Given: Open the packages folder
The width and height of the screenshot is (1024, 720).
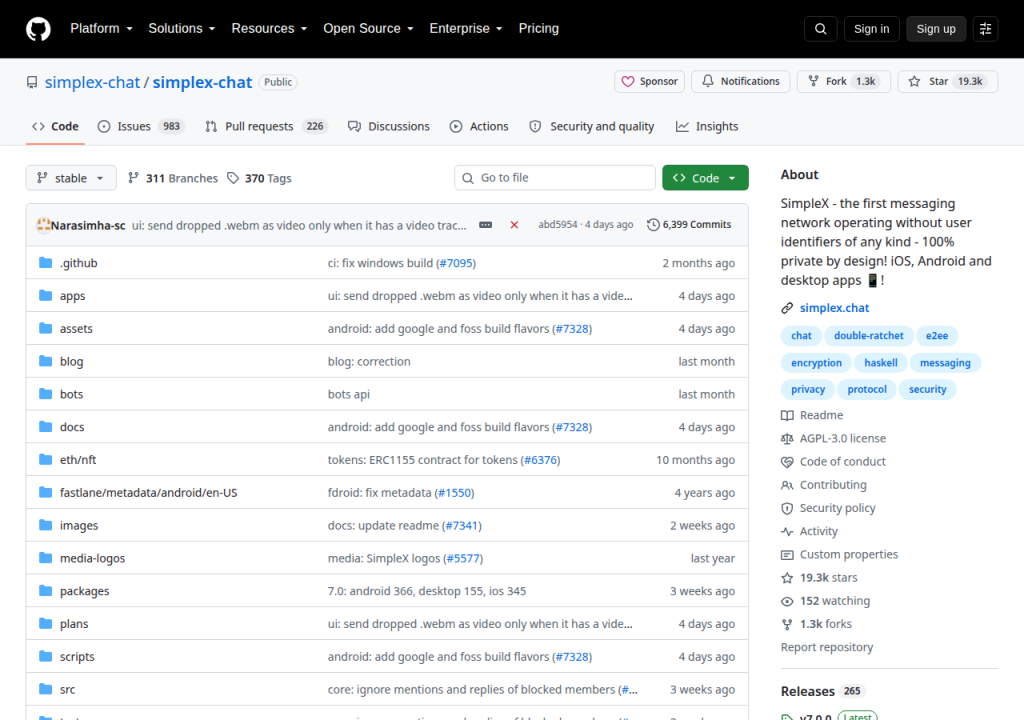Looking at the screenshot, I should tap(84, 591).
